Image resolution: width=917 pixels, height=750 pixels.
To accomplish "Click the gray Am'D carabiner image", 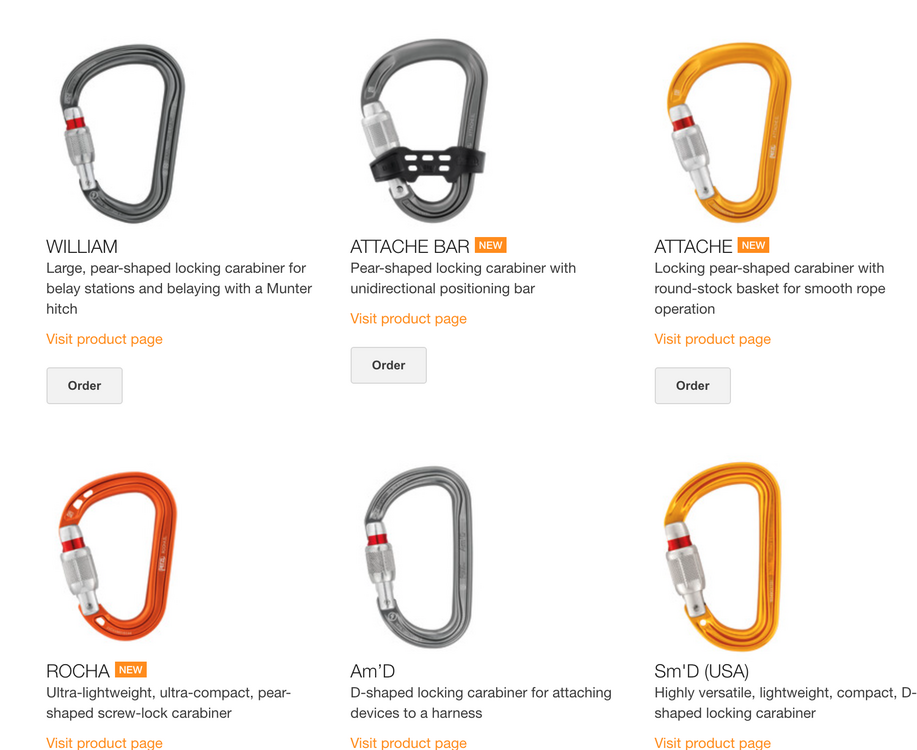I will [x=418, y=557].
